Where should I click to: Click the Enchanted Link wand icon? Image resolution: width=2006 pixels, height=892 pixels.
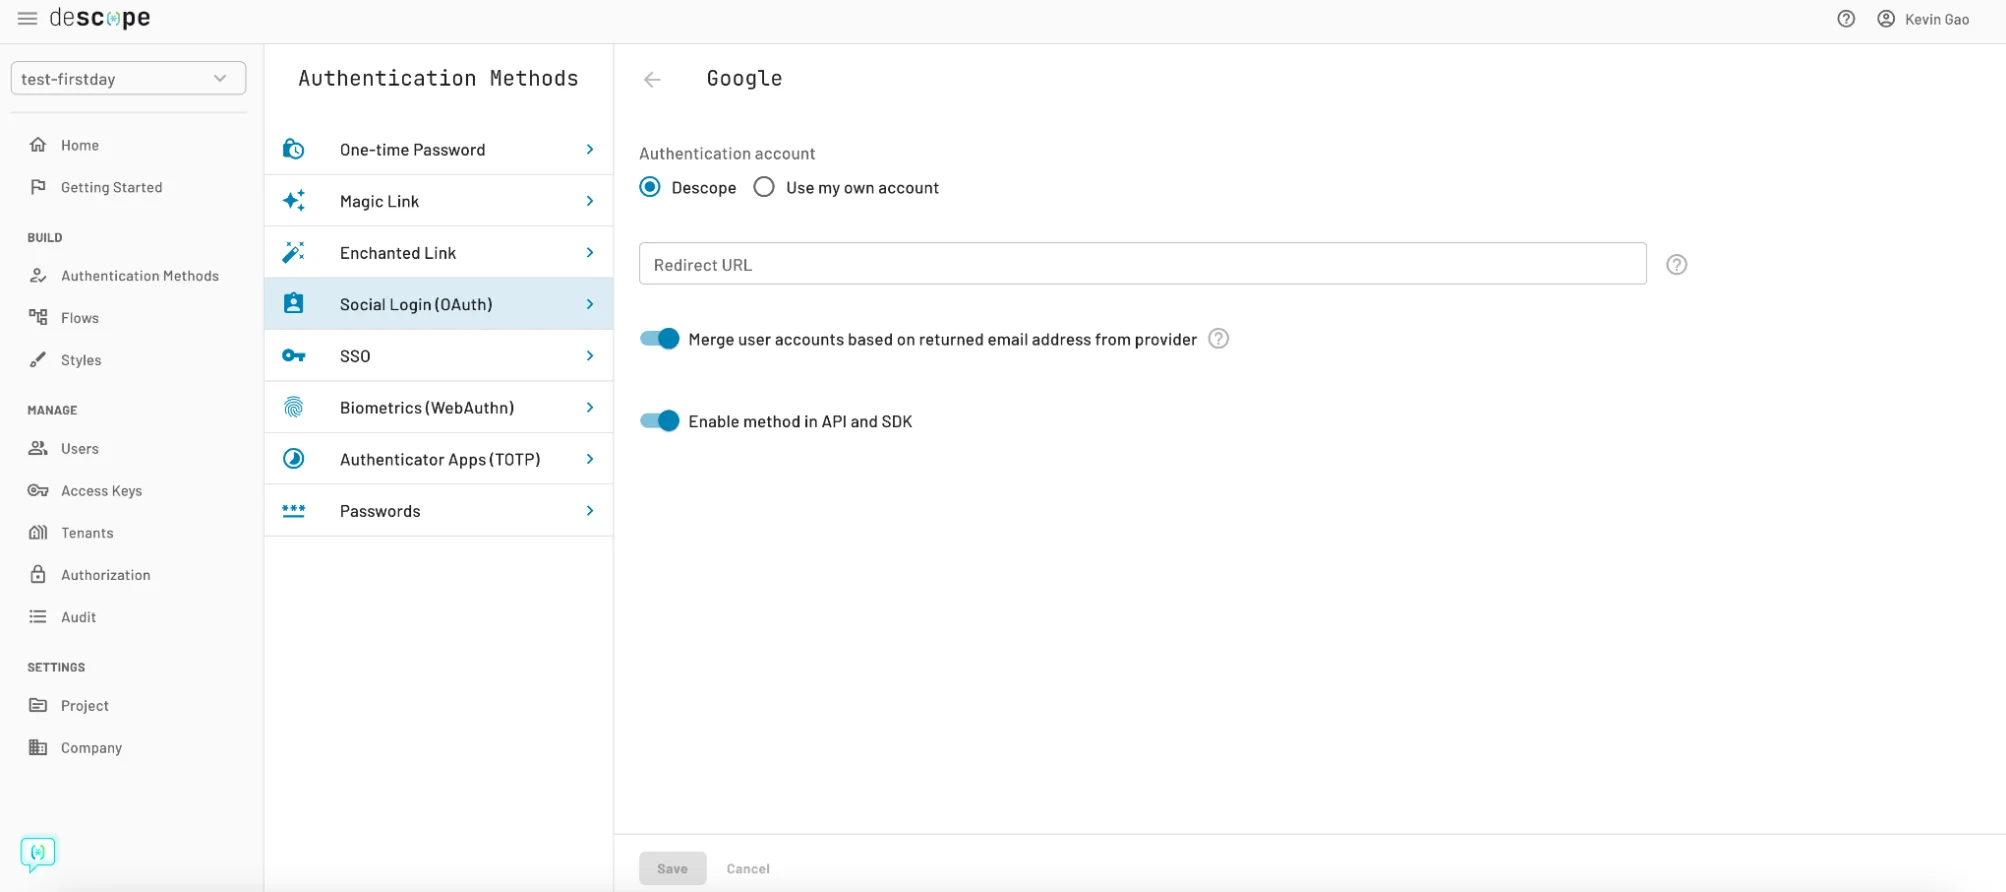pos(293,253)
